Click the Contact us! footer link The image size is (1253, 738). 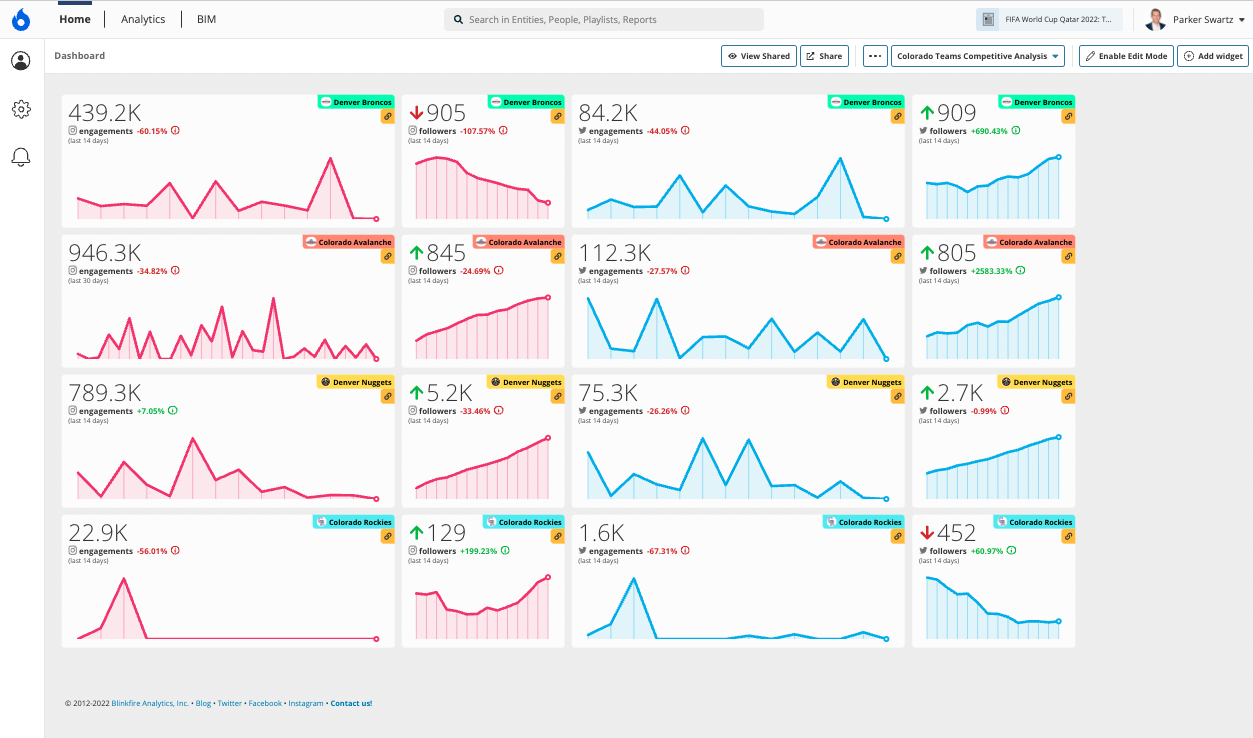click(x=351, y=703)
